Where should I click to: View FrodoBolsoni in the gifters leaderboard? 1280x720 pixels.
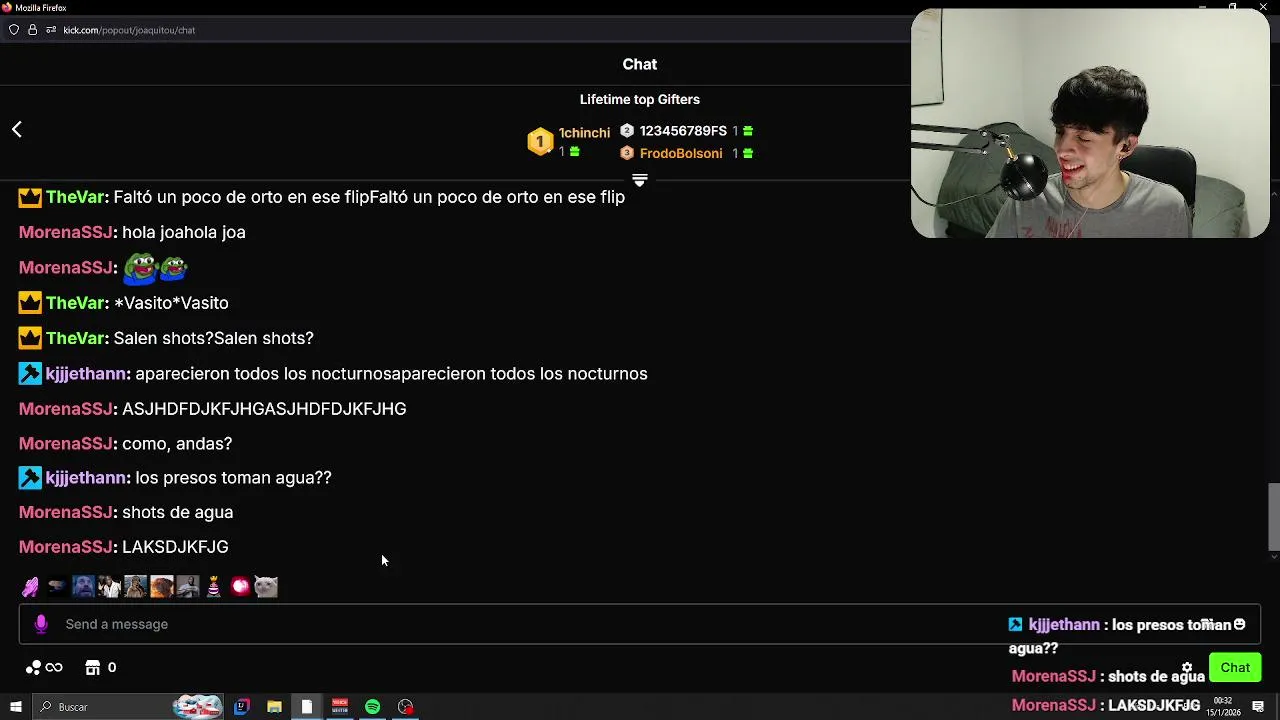680,153
